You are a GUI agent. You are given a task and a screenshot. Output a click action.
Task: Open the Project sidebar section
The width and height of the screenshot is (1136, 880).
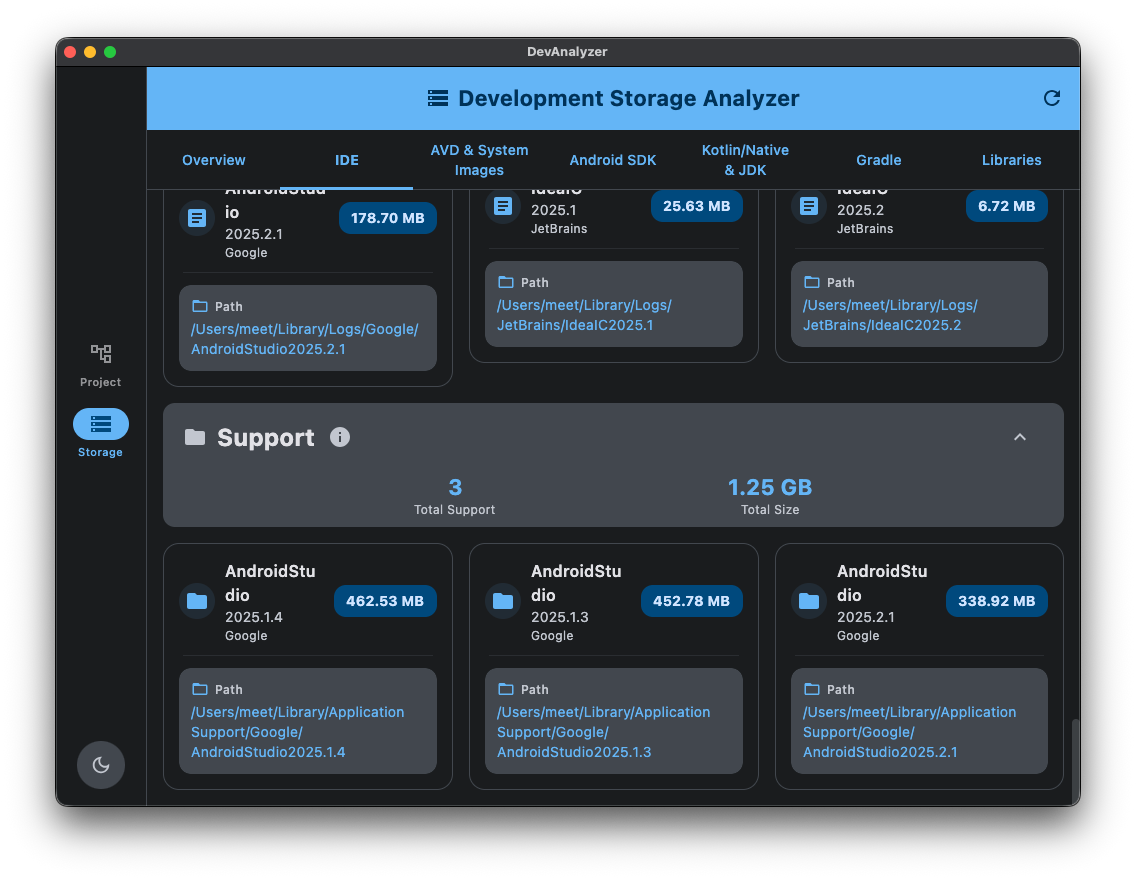101,366
